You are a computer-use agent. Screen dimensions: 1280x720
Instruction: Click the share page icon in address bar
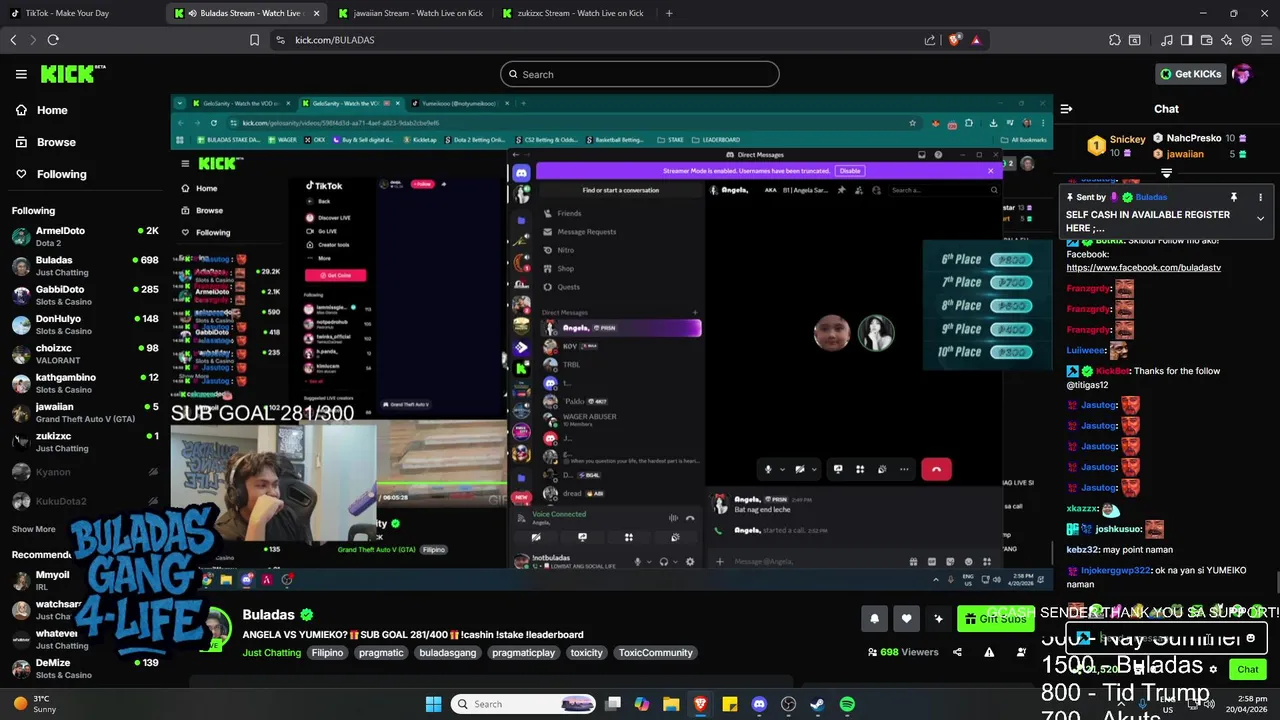(930, 40)
